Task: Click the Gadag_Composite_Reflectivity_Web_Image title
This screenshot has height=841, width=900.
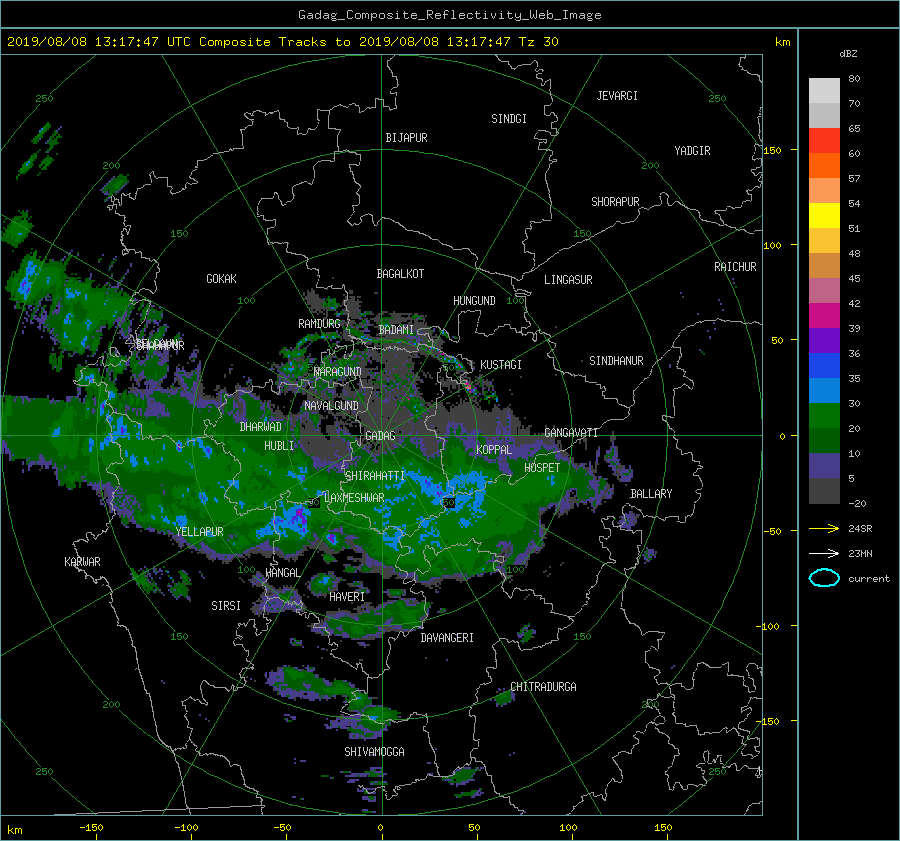Action: click(449, 15)
